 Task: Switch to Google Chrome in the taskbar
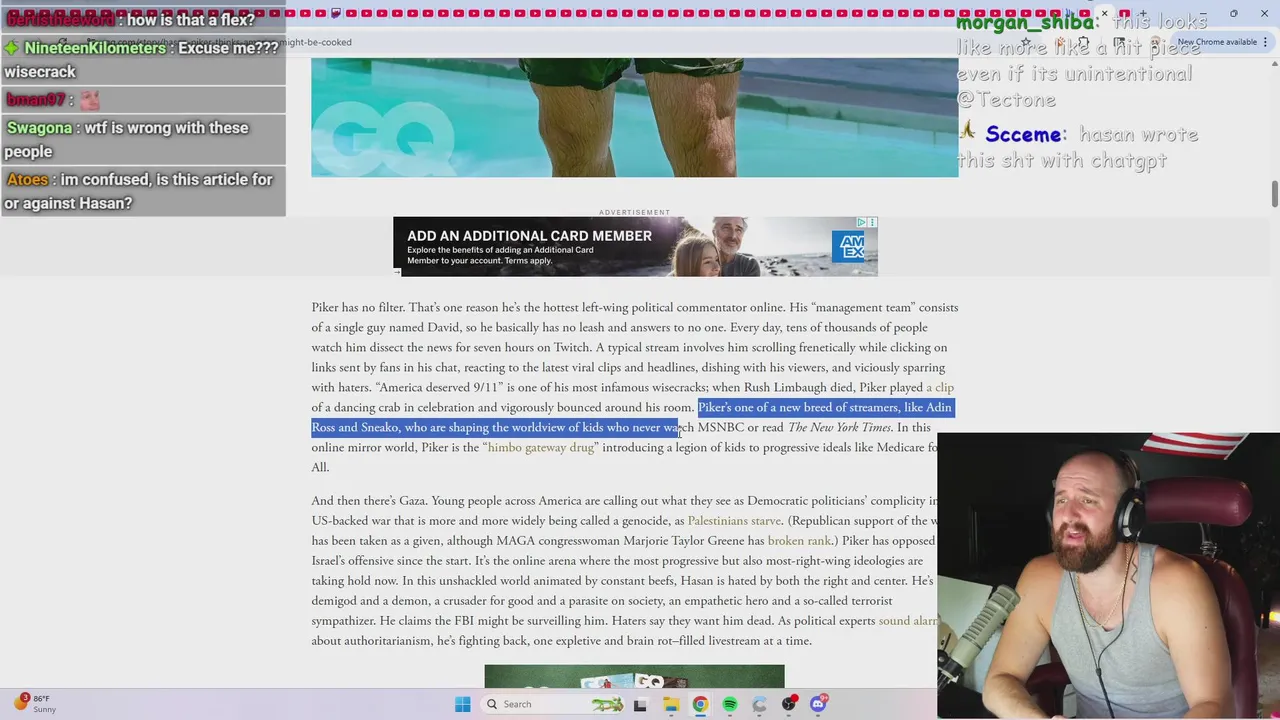click(x=700, y=704)
